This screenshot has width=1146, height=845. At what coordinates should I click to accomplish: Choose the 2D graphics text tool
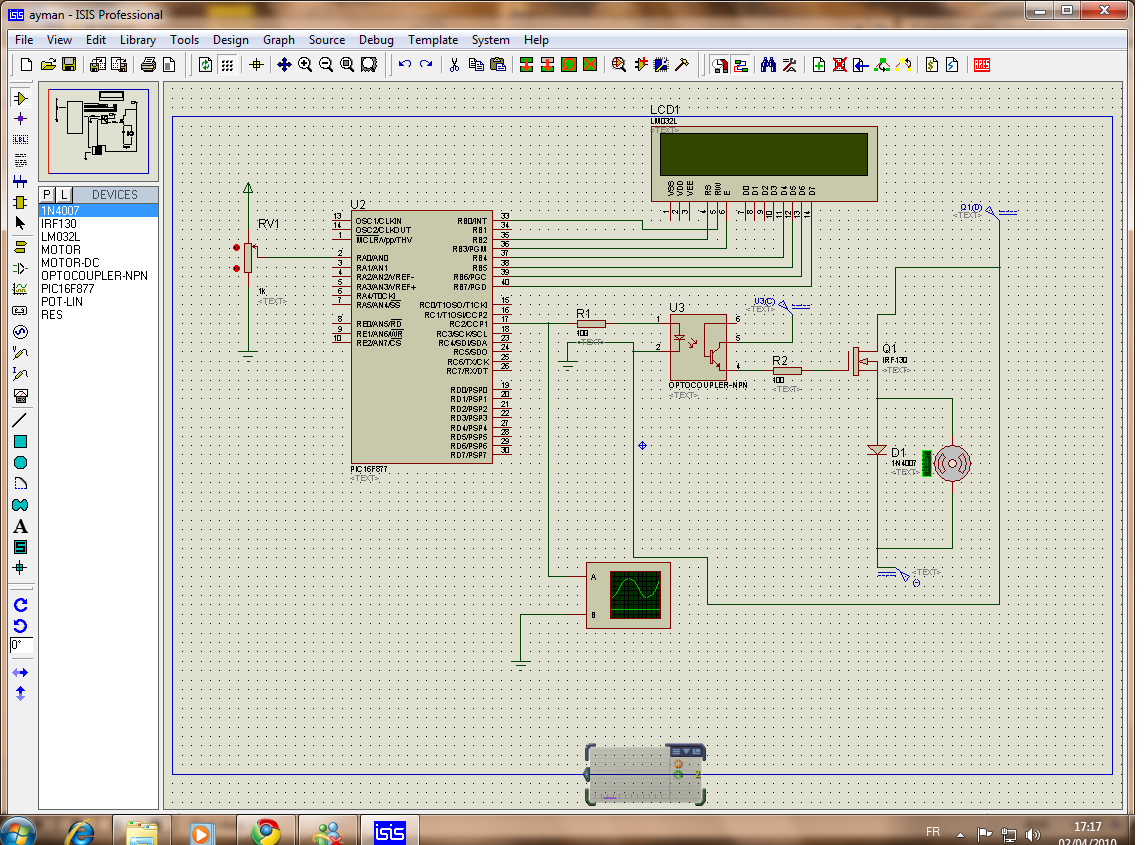20,526
